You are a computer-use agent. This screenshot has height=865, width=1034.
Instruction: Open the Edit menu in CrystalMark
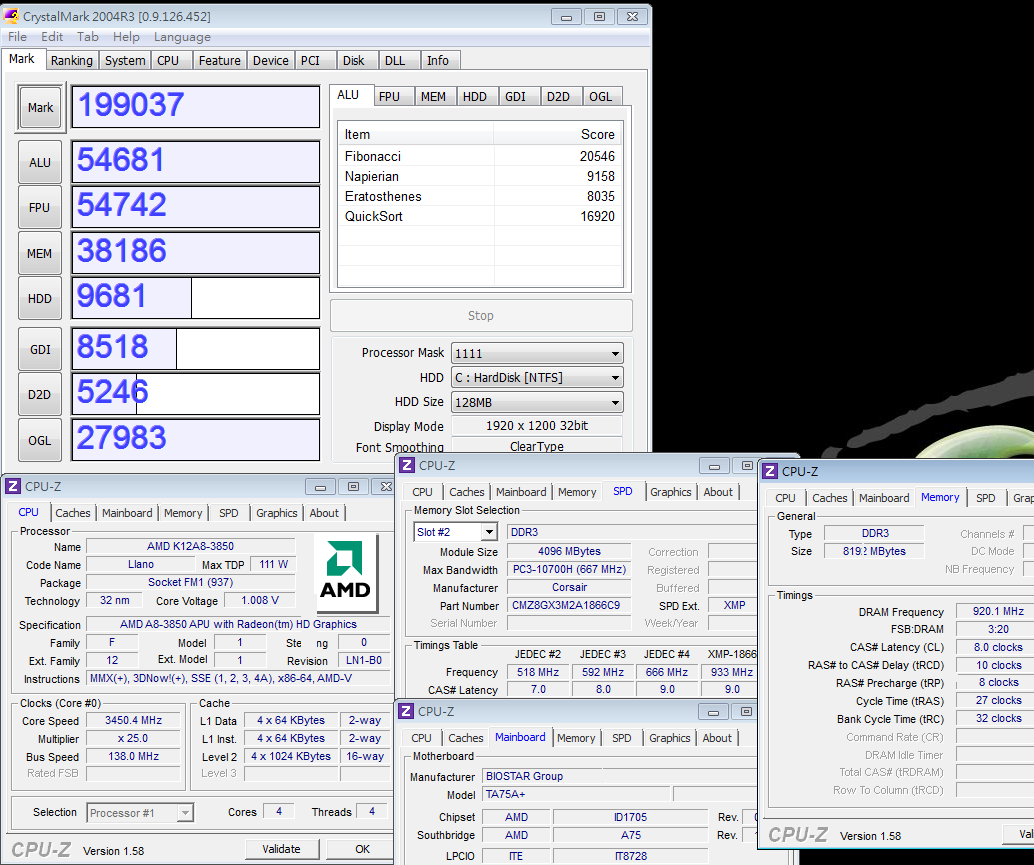(x=51, y=37)
